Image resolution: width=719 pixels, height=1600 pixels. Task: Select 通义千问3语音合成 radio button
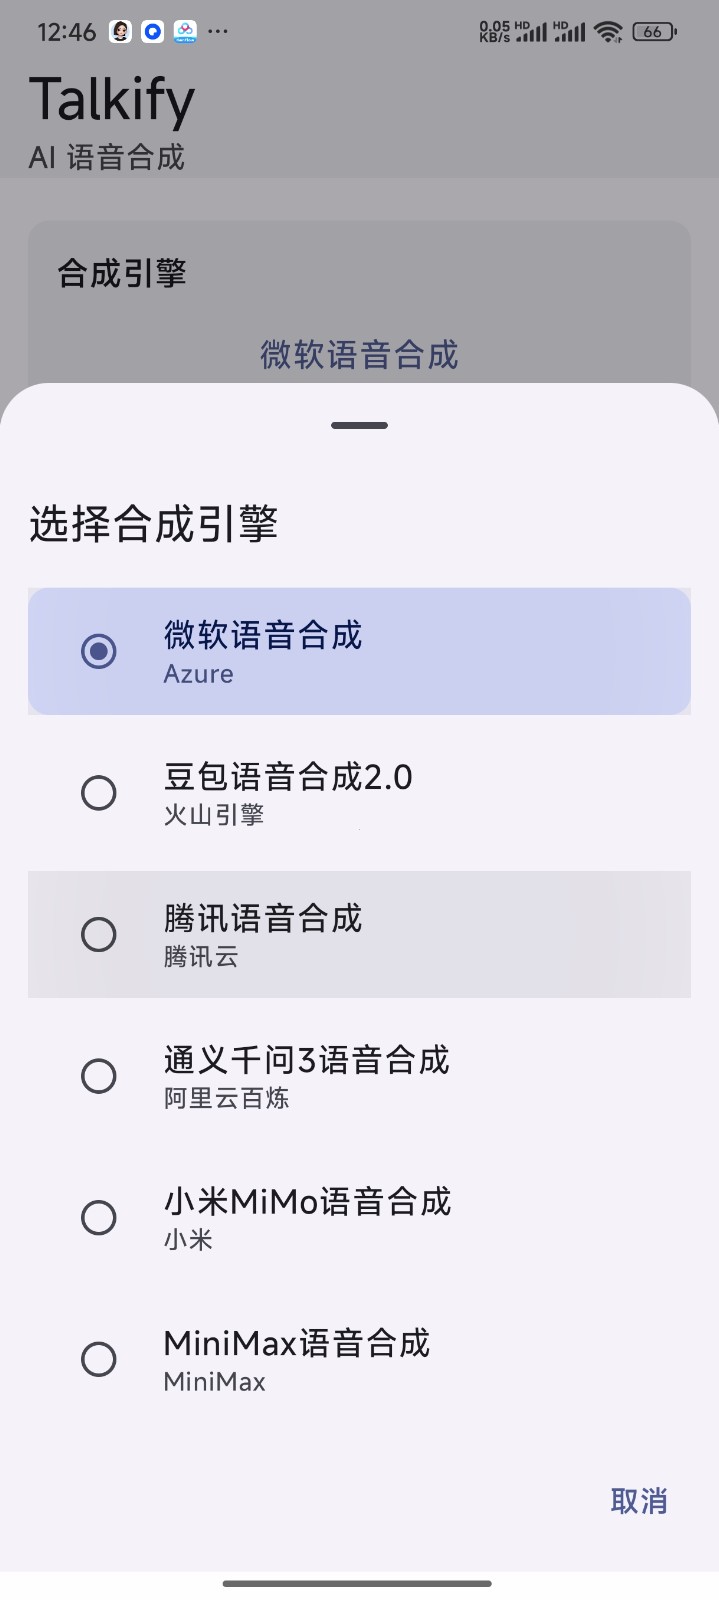pyautogui.click(x=98, y=1076)
